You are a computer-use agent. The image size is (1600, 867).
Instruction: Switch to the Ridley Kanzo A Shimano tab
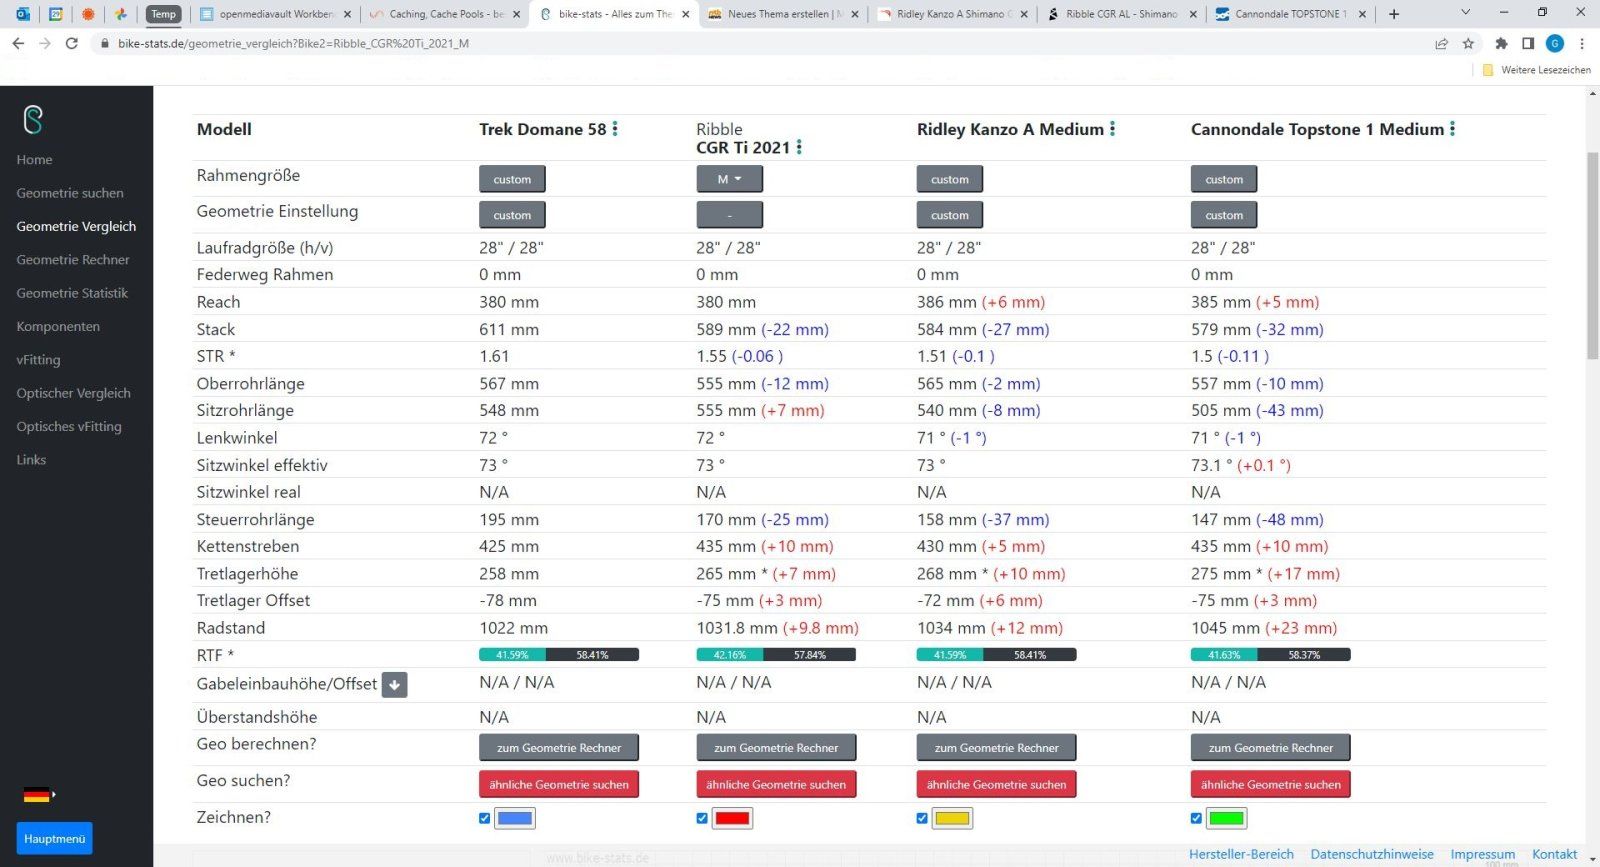click(951, 14)
